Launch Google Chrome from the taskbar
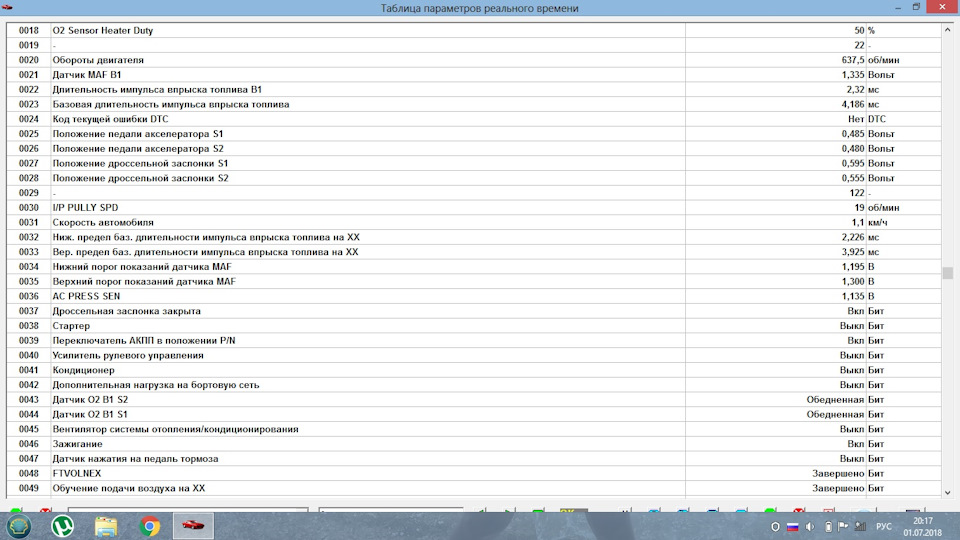Image resolution: width=960 pixels, height=540 pixels. point(149,526)
